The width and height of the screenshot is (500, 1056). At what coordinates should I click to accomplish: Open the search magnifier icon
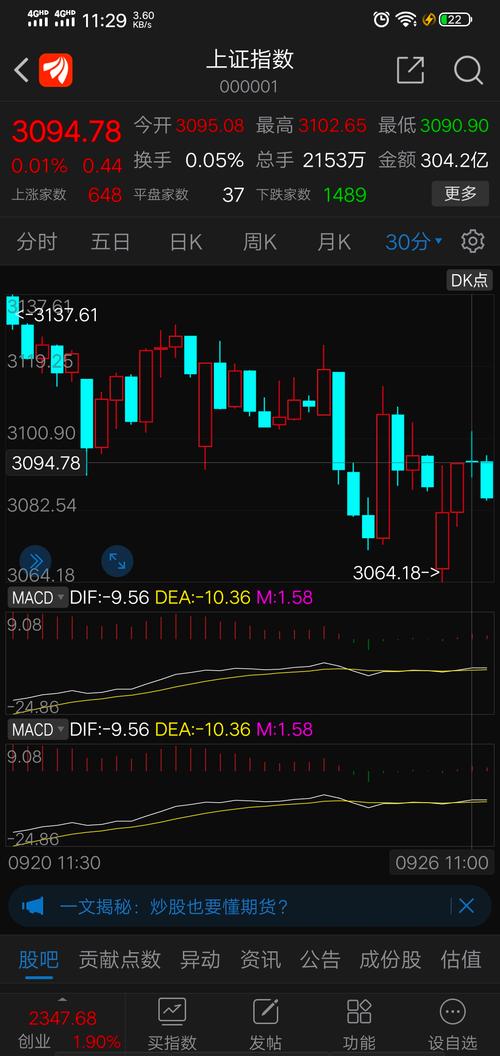(468, 70)
